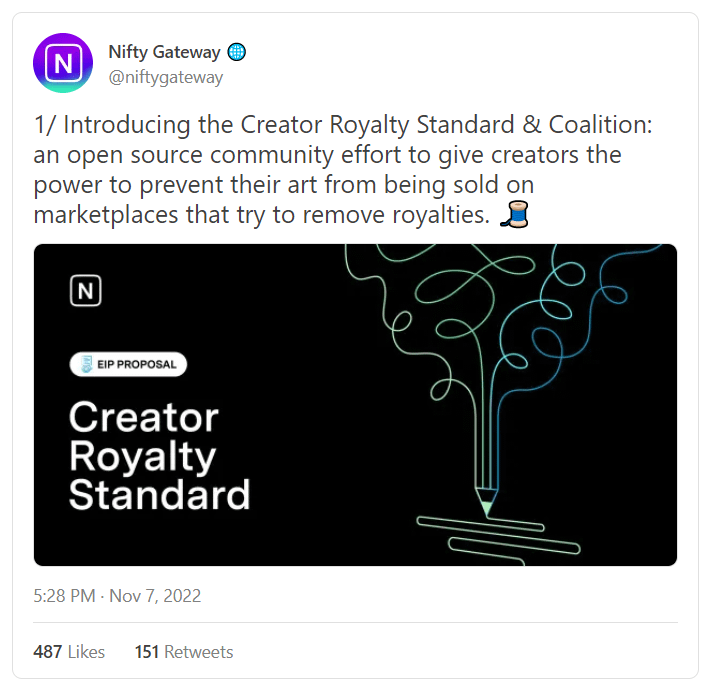711x695 pixels.
Task: Open the @niftygateway handle link
Action: [x=165, y=77]
